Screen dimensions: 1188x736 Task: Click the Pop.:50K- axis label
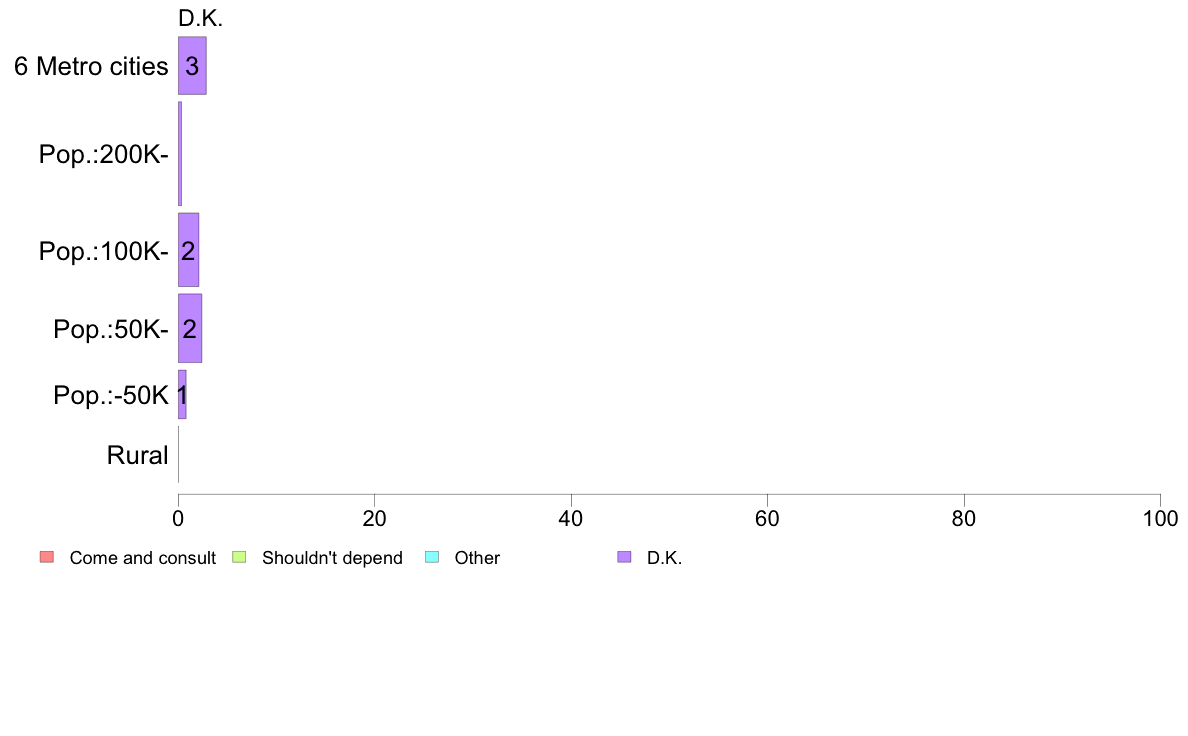click(x=111, y=329)
